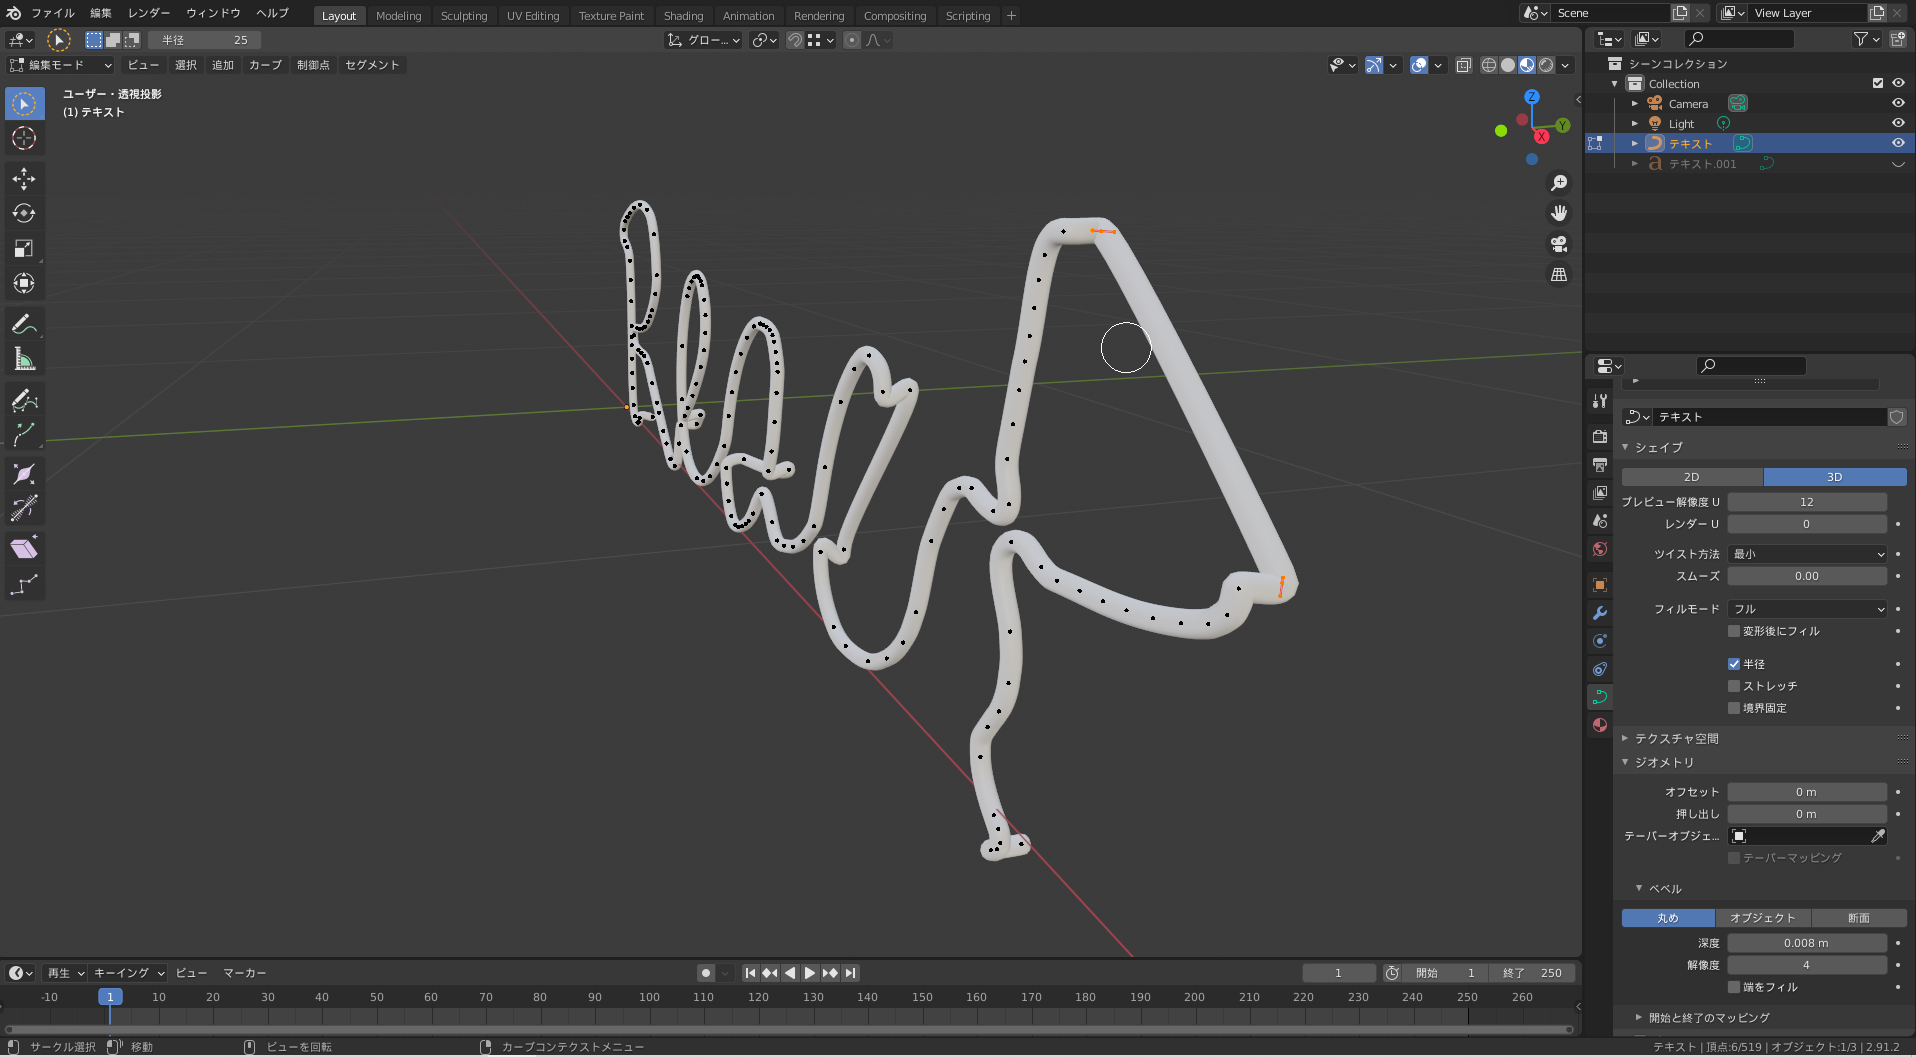Switch to the Sculpting workspace tab
The width and height of the screenshot is (1916, 1057).
464,16
